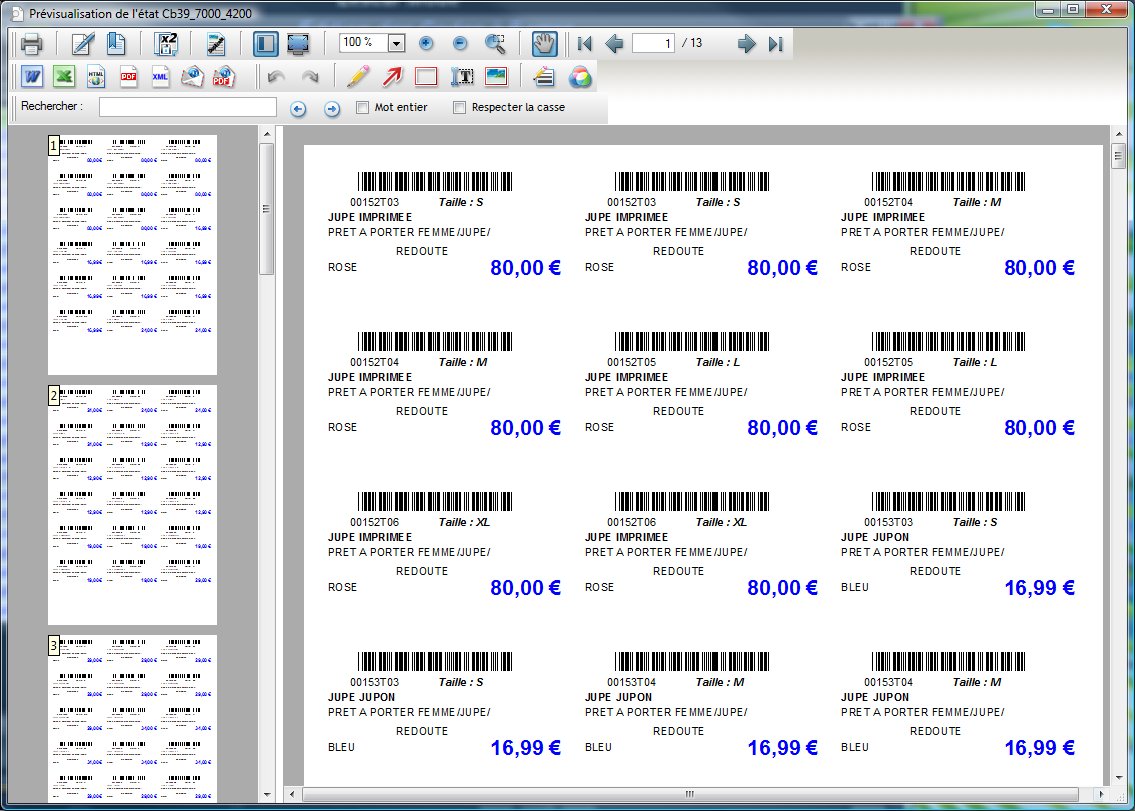Export the report to HTML
The width and height of the screenshot is (1135, 811).
(x=96, y=76)
